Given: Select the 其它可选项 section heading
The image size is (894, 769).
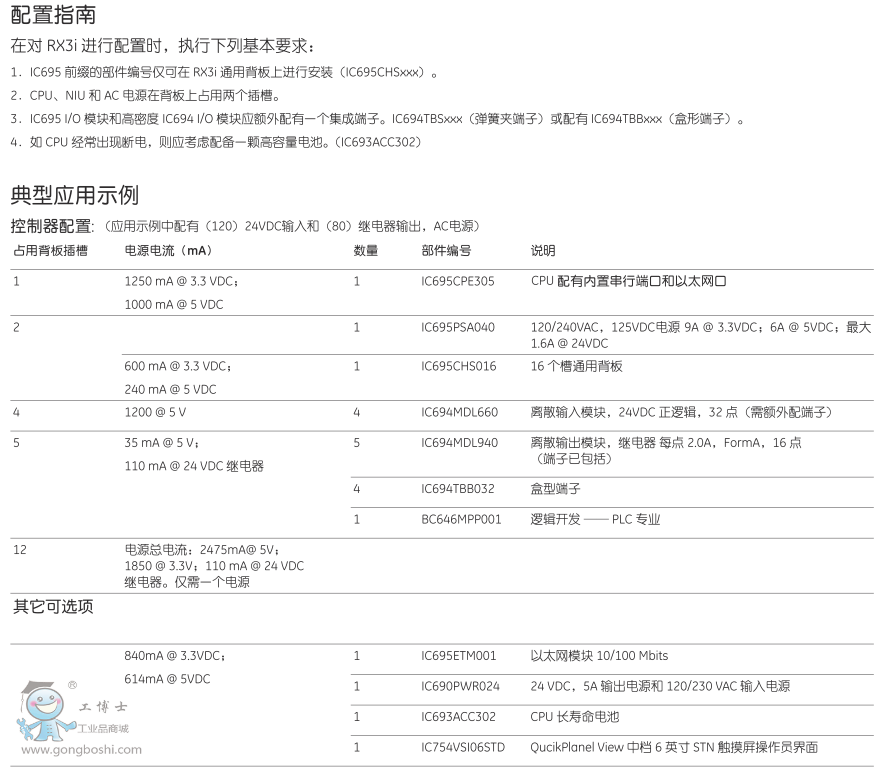Looking at the screenshot, I should click(52, 606).
